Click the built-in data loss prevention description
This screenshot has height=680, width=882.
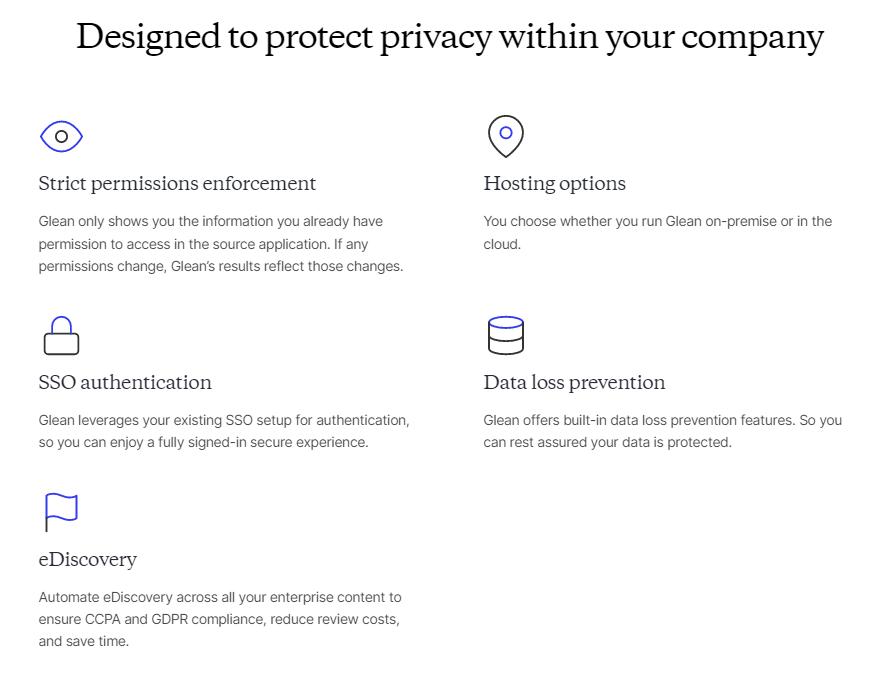662,431
